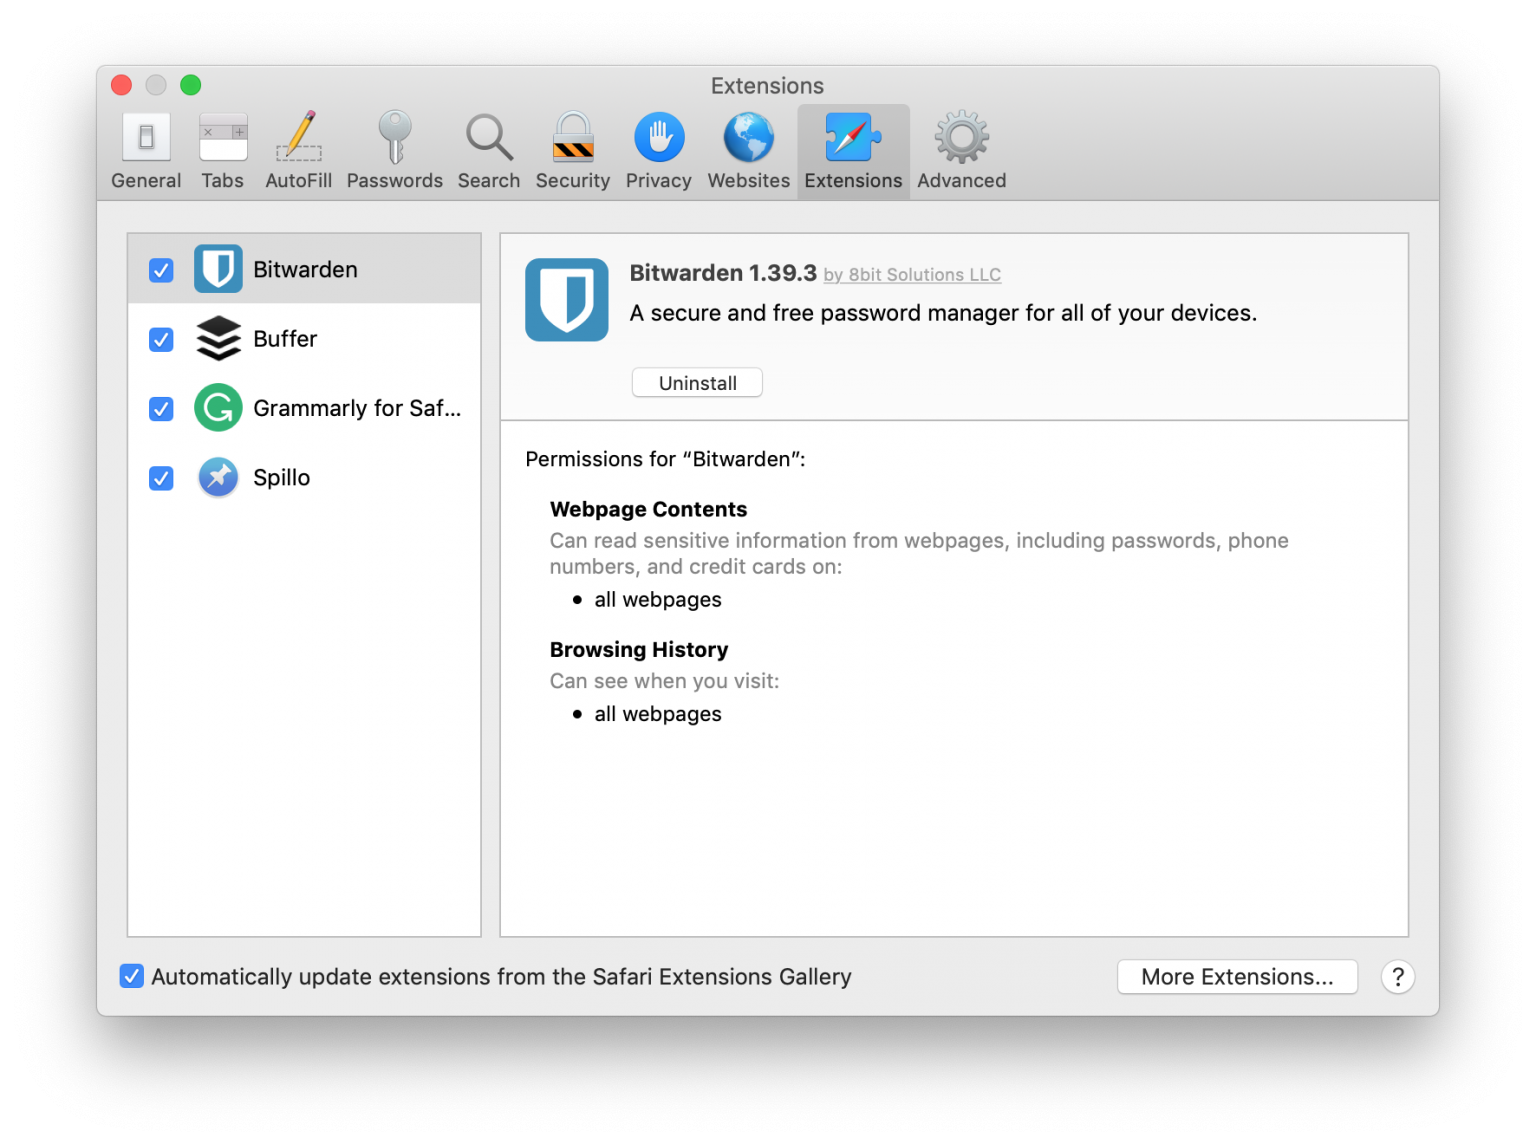1536x1144 pixels.
Task: Follow the 8bit Solutions LLC link
Action: [x=912, y=275]
